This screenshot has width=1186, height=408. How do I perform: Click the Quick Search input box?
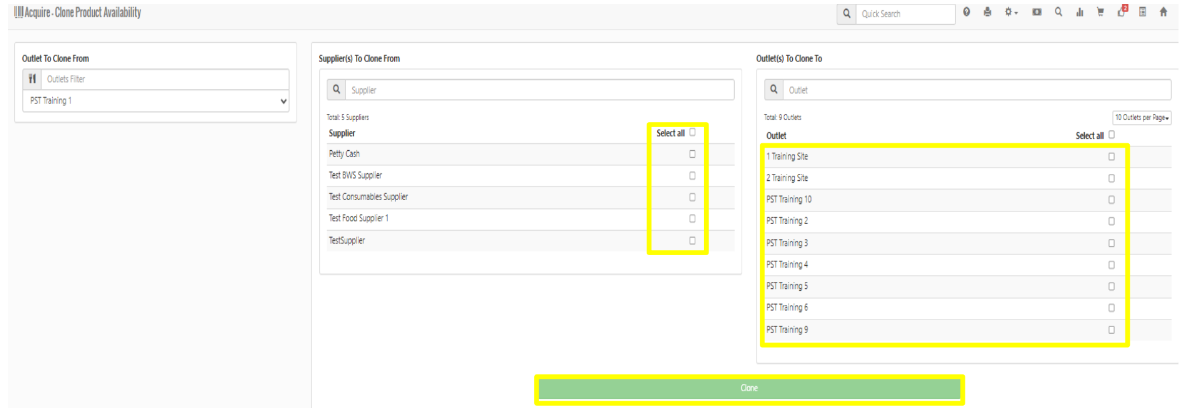[x=905, y=14]
